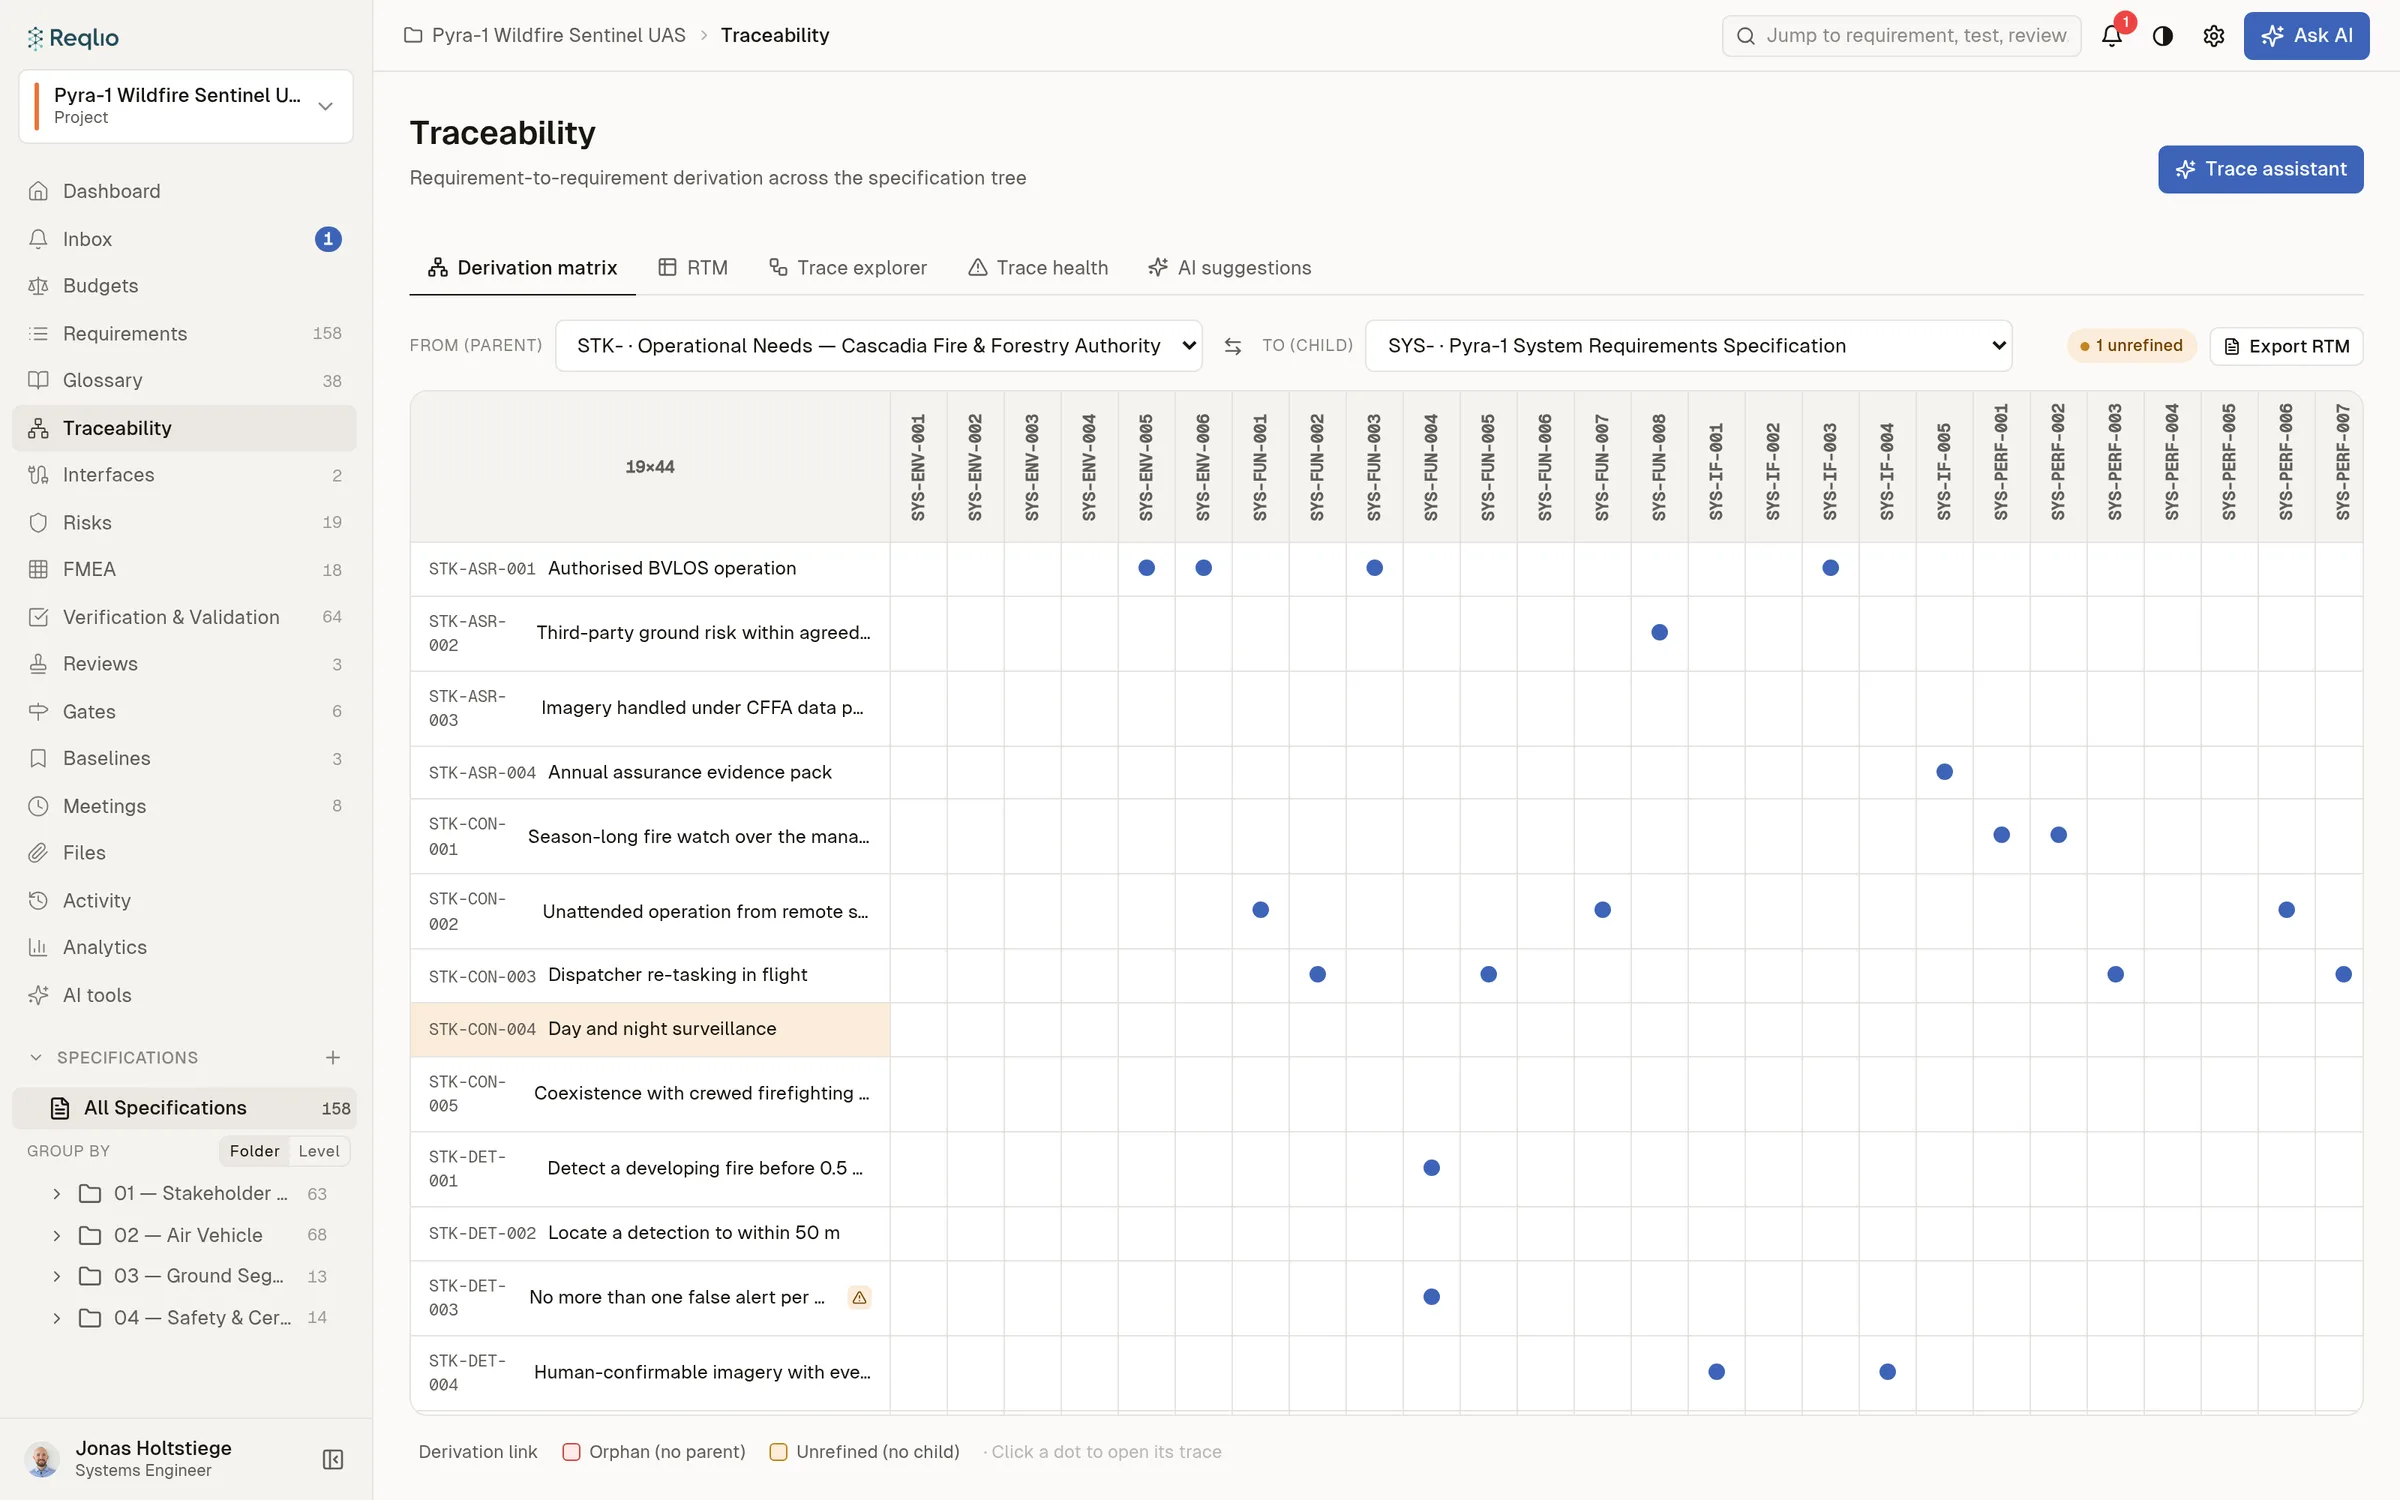Open warning icon on STK-DET-003 row

click(859, 1297)
